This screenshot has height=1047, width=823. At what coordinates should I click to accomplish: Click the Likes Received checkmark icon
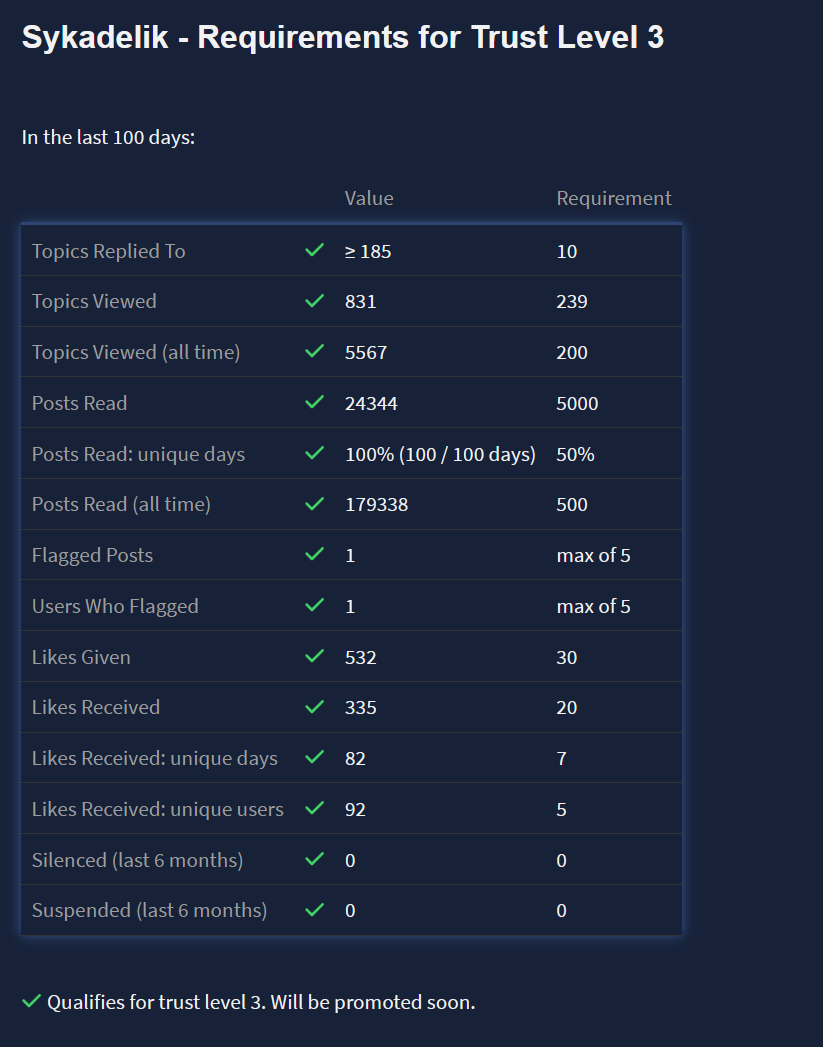tap(314, 706)
